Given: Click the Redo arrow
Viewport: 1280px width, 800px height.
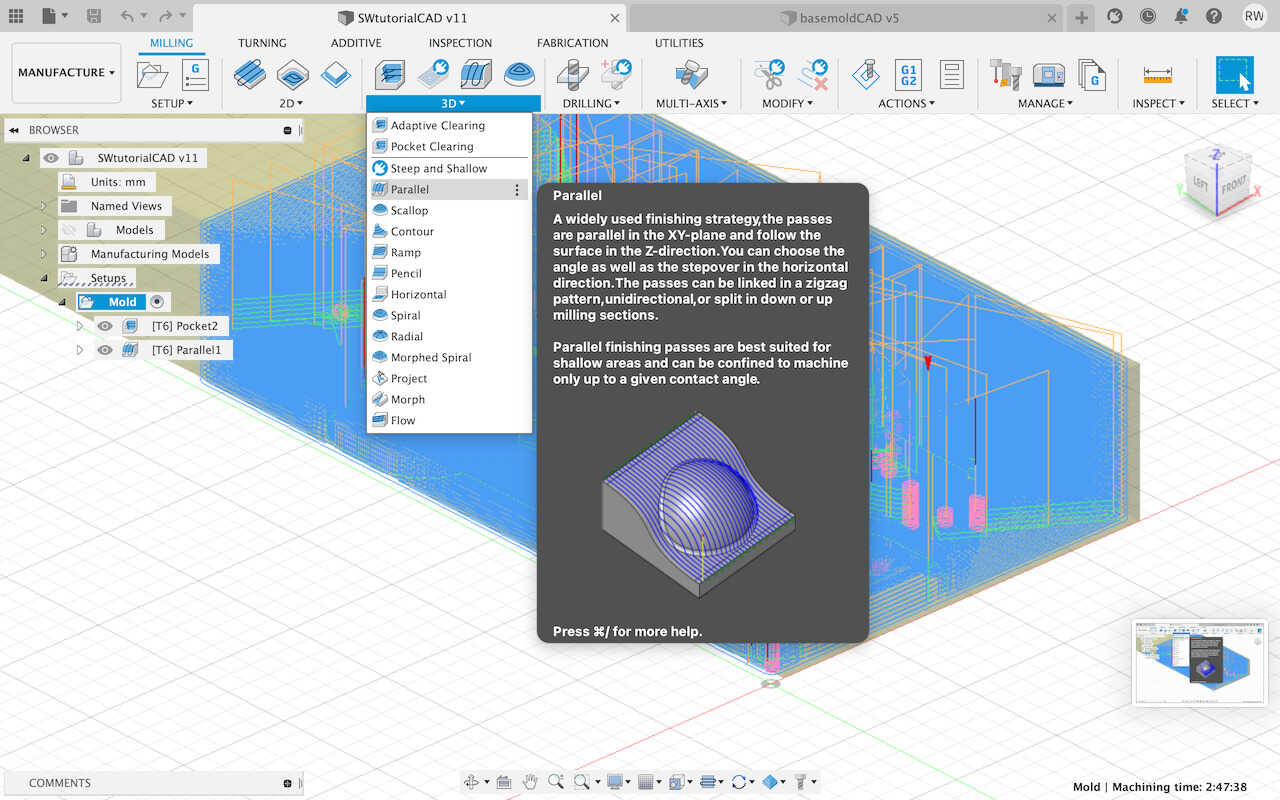Looking at the screenshot, I should (165, 16).
